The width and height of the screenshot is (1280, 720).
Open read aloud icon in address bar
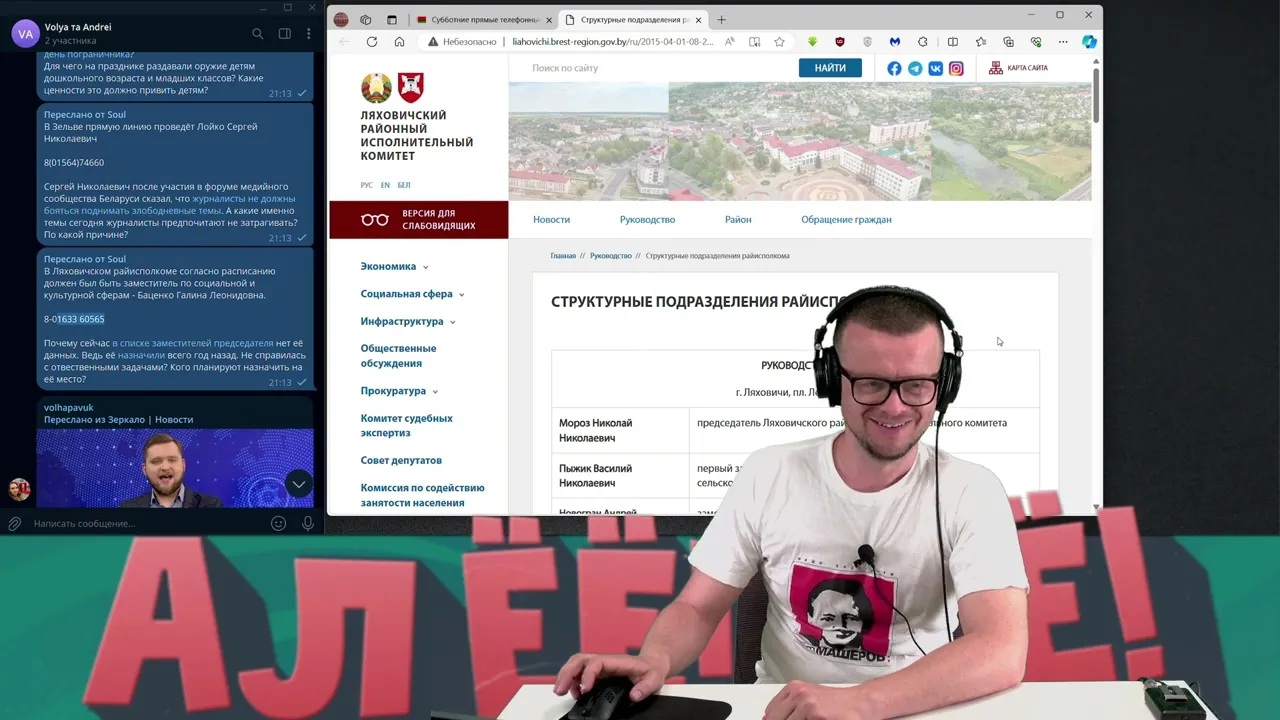(x=730, y=42)
